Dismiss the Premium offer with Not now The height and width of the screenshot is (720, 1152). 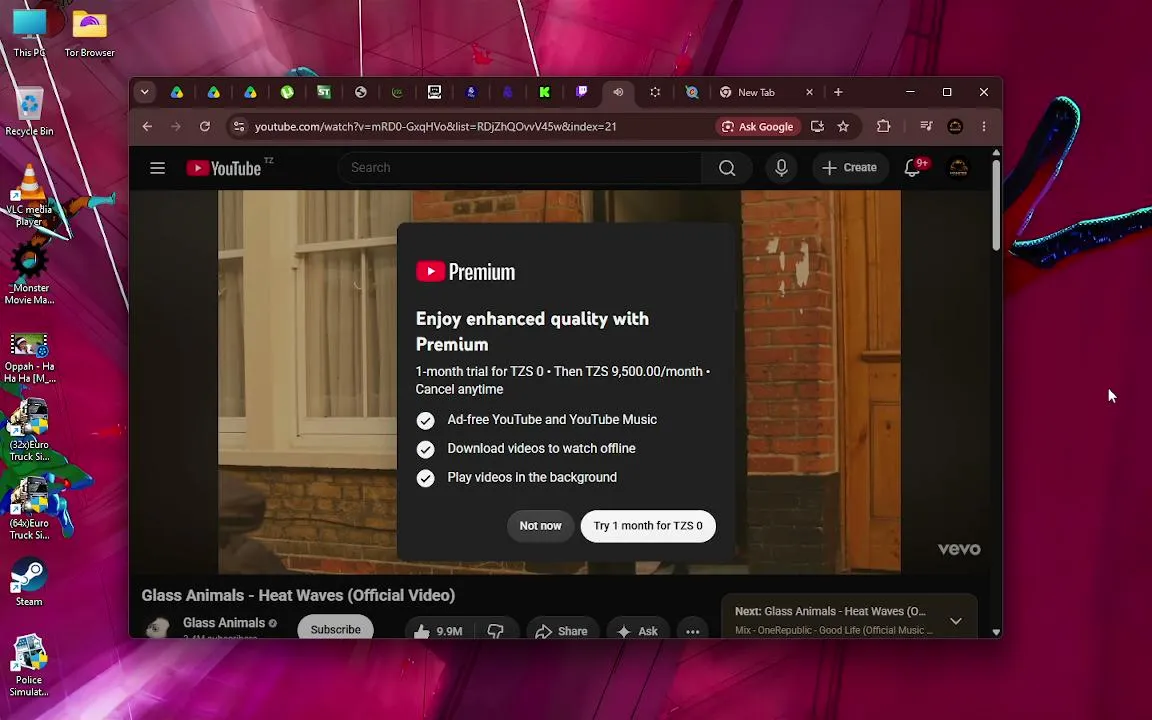pyautogui.click(x=540, y=526)
